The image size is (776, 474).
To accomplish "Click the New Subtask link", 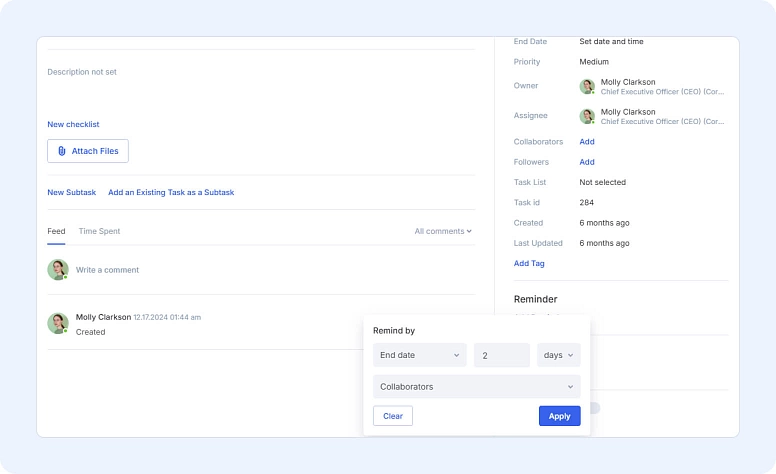I will point(71,192).
